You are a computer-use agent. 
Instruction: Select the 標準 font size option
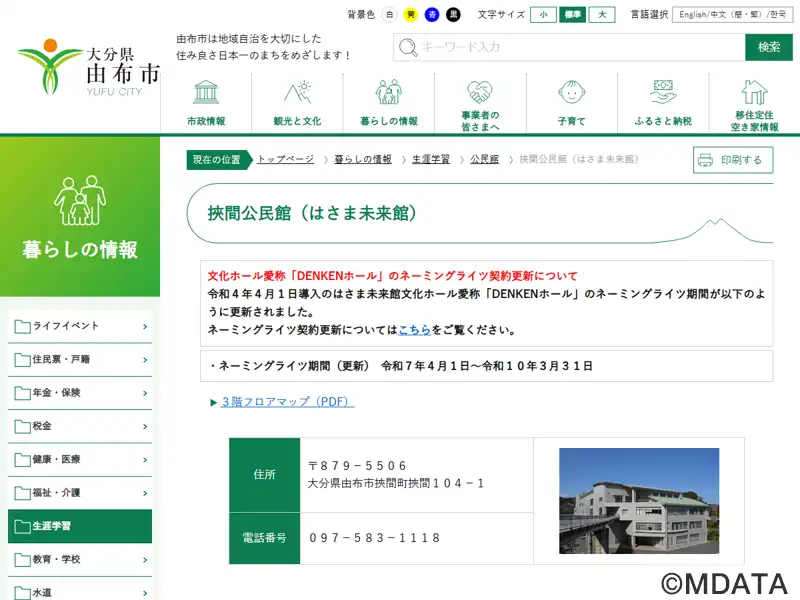[x=573, y=15]
